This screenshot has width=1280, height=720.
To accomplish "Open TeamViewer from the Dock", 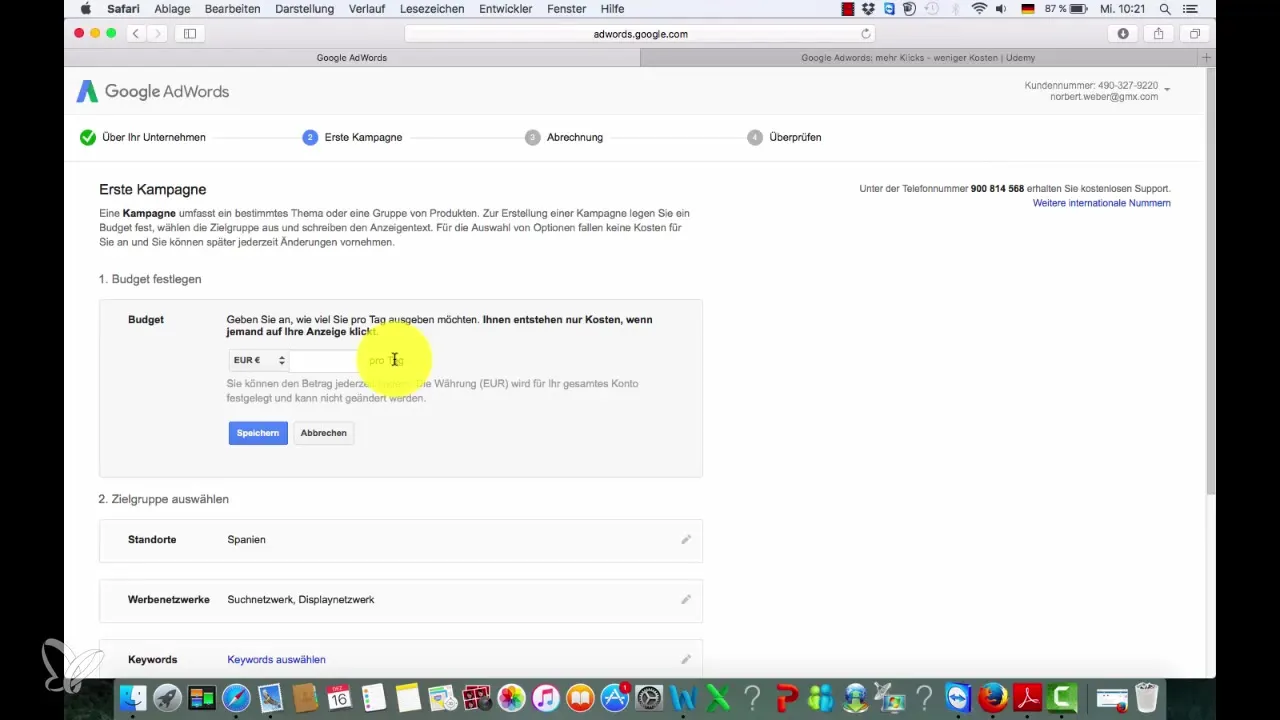I will tap(958, 698).
